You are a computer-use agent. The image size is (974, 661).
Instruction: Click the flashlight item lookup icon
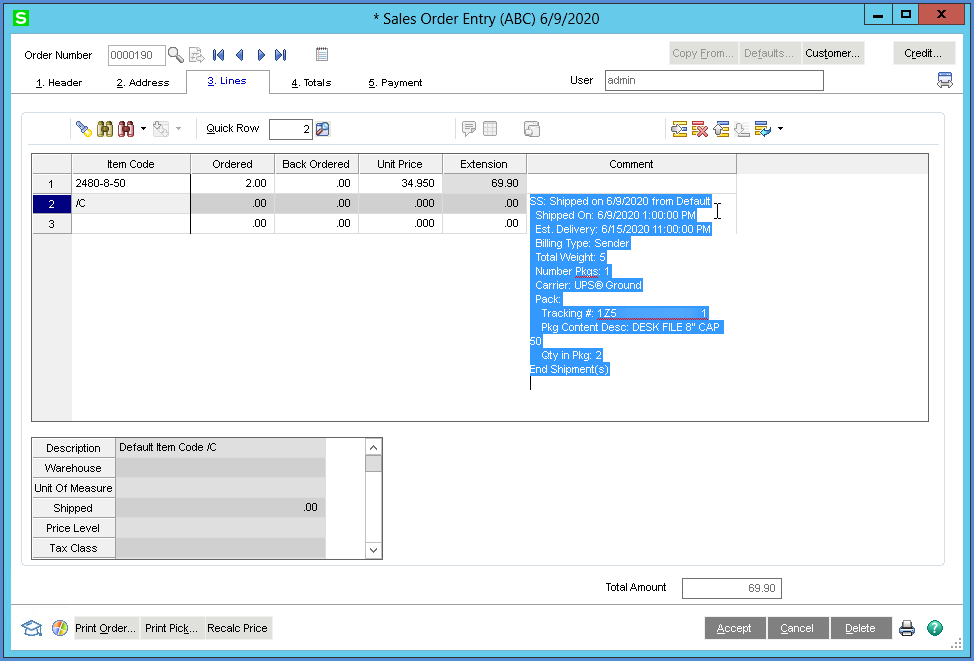click(84, 129)
